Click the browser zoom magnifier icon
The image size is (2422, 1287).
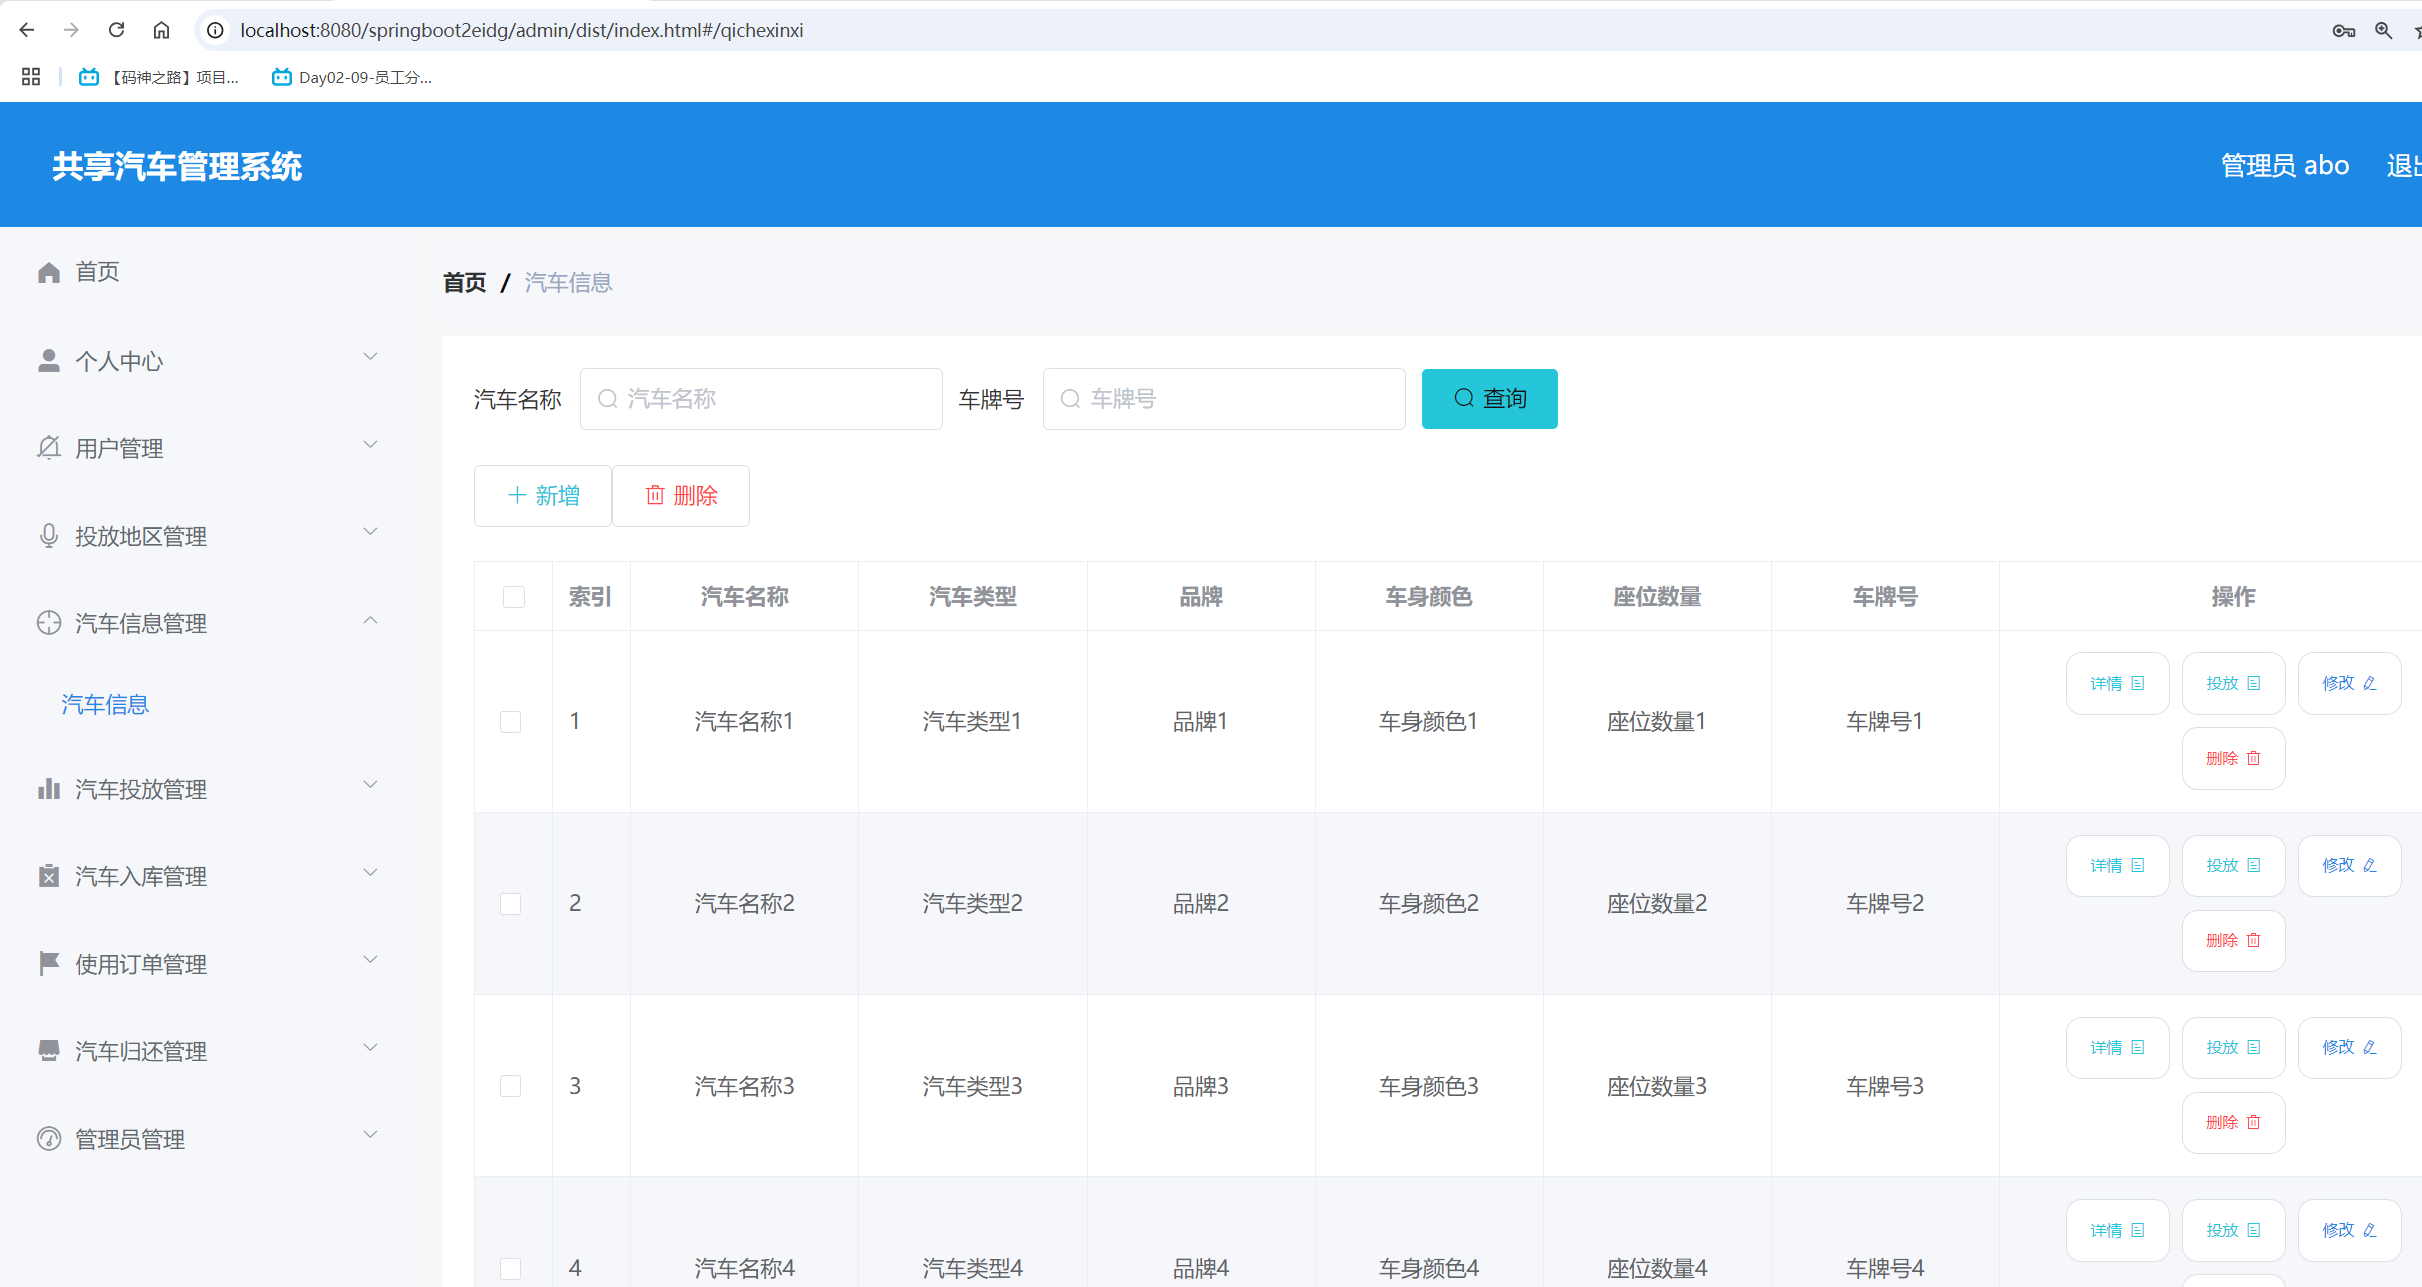click(2383, 30)
